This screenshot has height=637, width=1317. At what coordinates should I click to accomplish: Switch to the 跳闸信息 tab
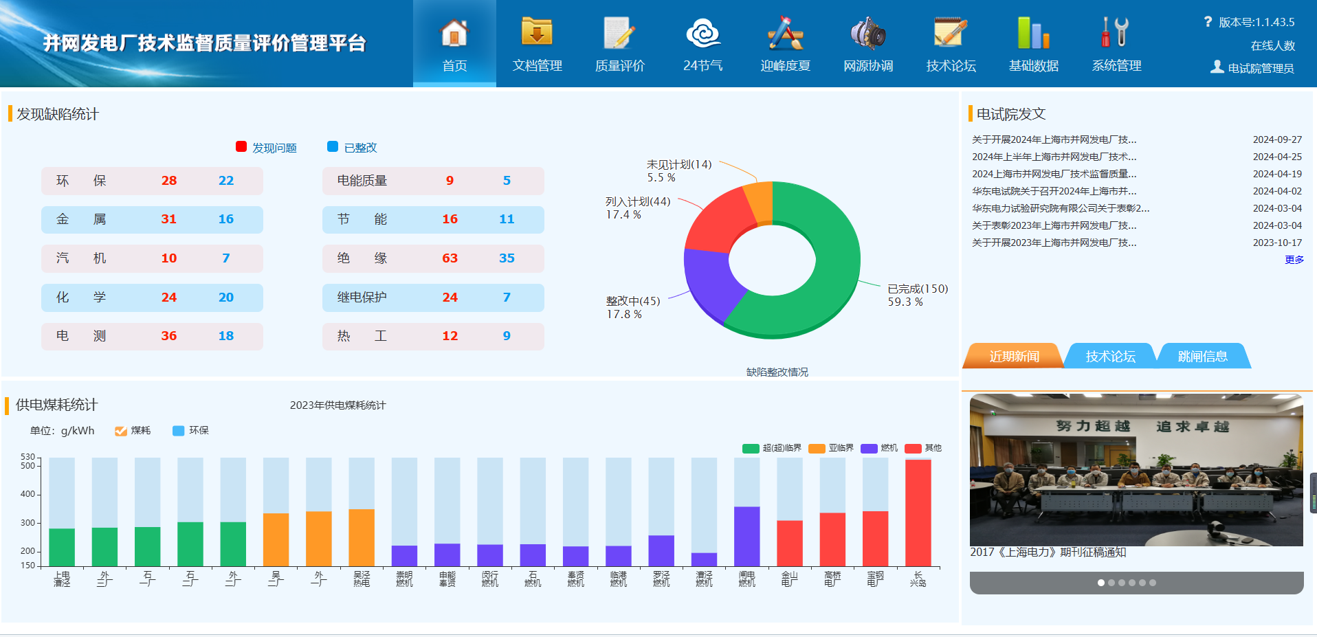[x=1202, y=356]
